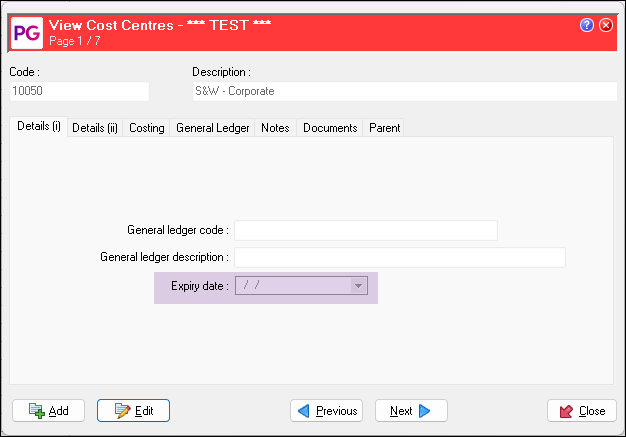
Task: Switch to the Details (ii) tab
Action: [95, 128]
